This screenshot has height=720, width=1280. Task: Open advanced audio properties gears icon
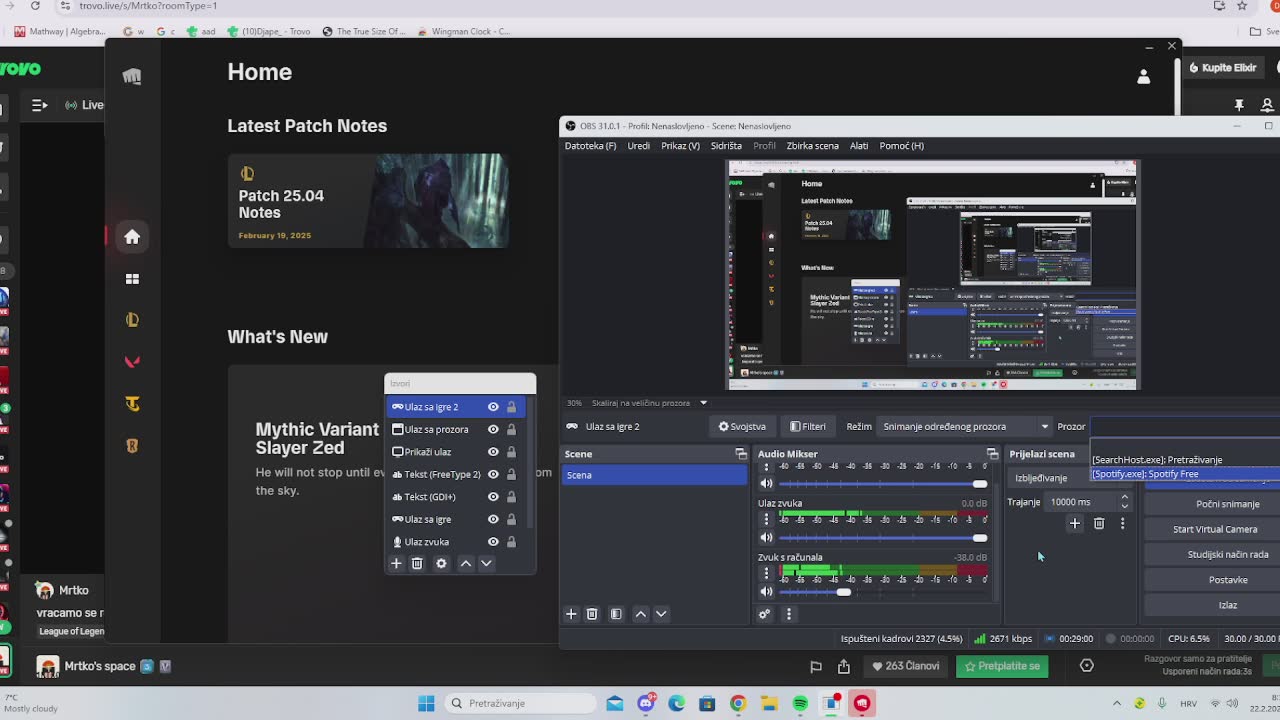[765, 614]
